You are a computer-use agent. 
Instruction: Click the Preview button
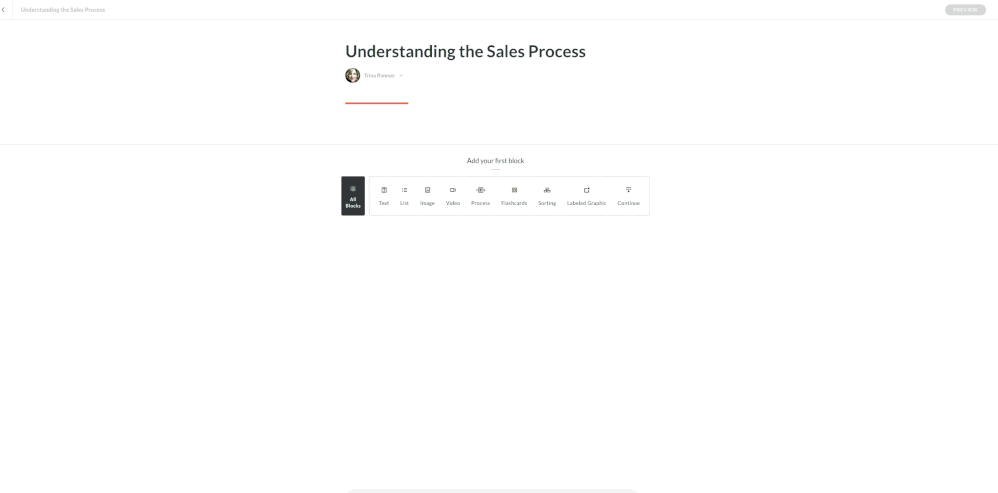pyautogui.click(x=964, y=10)
